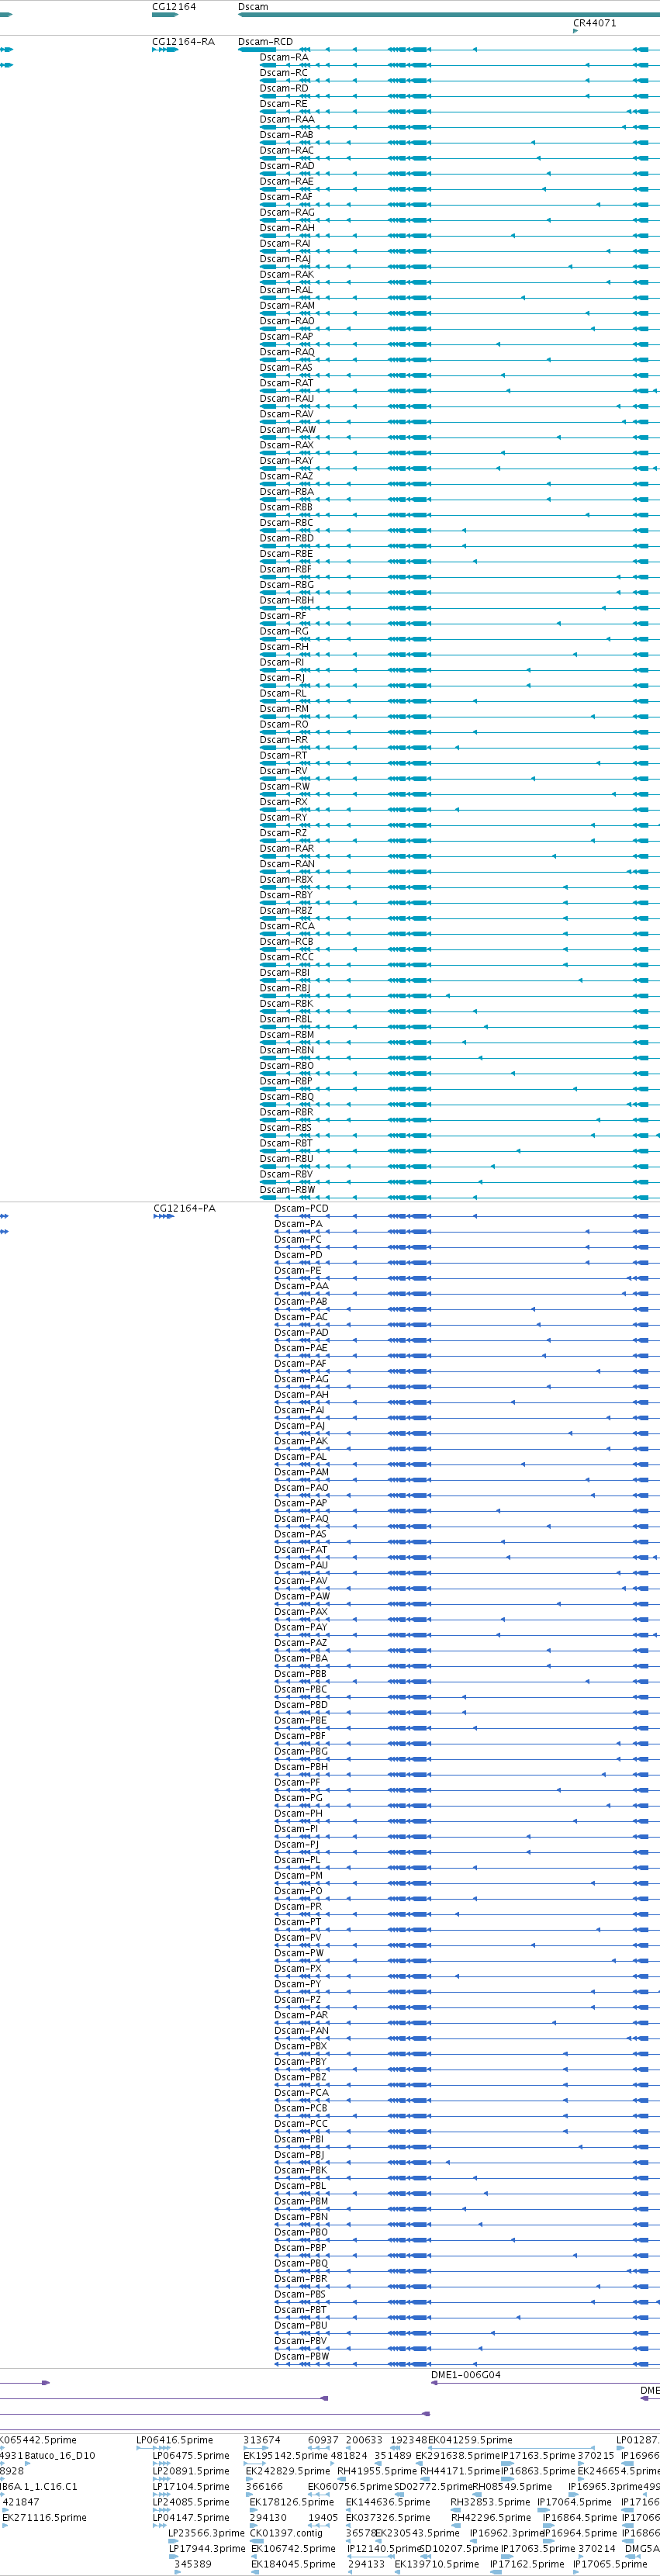The image size is (660, 2576).
Task: Click the Dscam-PAQ protein label
Action: 301,1518
